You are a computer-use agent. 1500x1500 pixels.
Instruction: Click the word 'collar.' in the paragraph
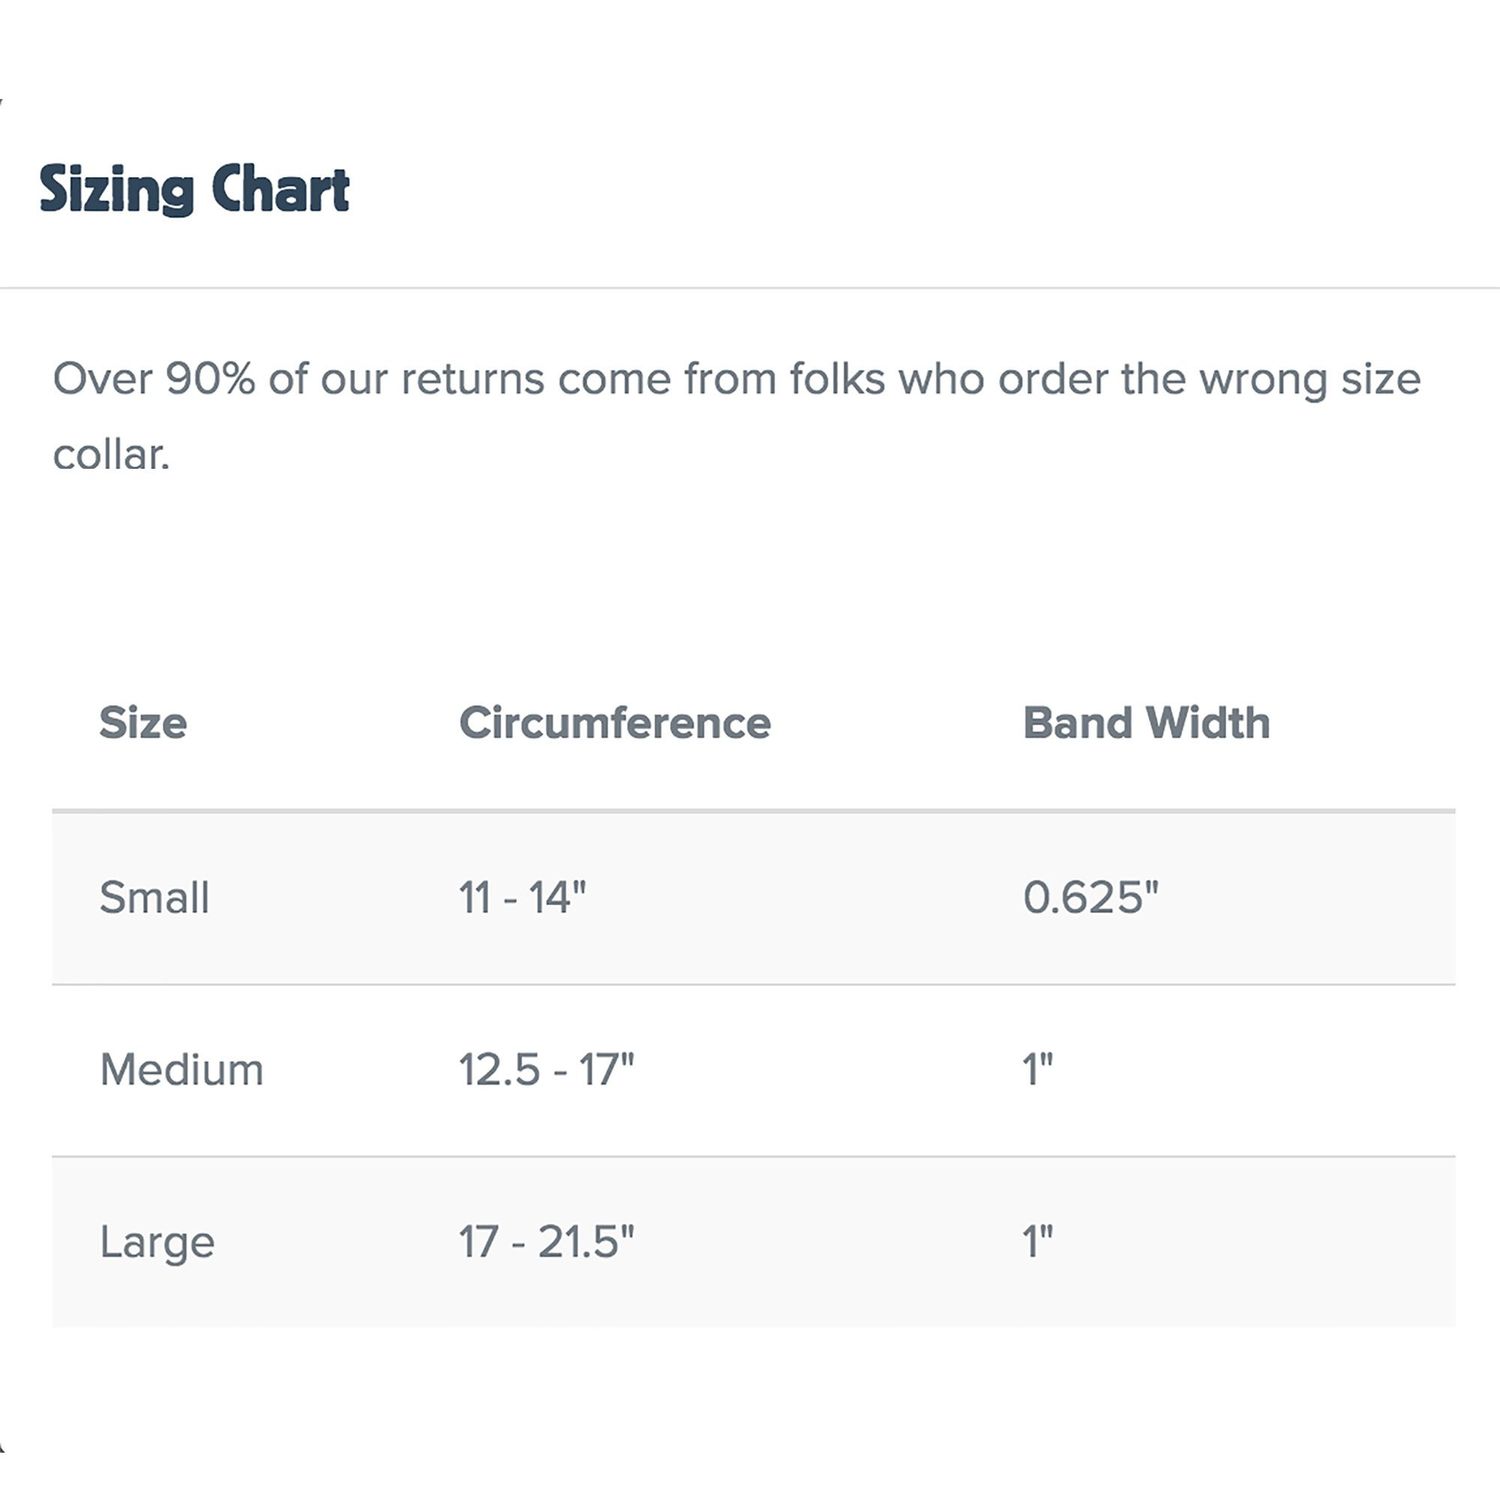coord(111,455)
